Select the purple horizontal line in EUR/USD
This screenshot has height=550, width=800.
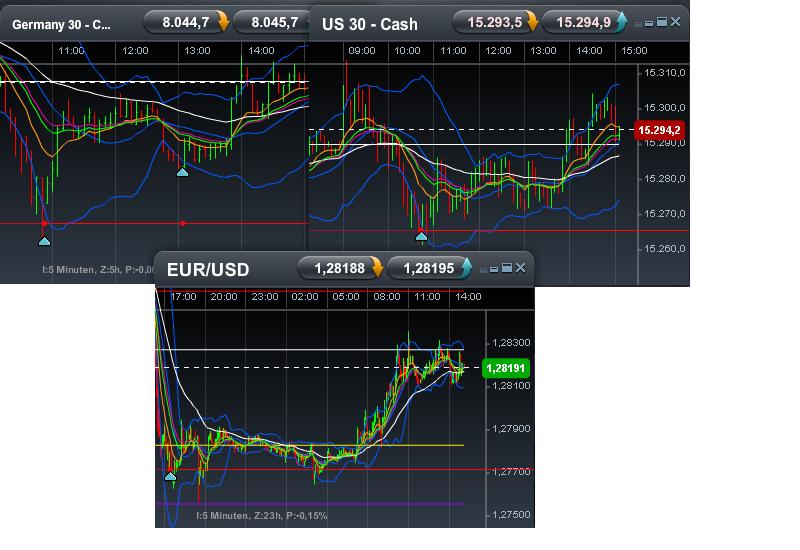point(310,504)
